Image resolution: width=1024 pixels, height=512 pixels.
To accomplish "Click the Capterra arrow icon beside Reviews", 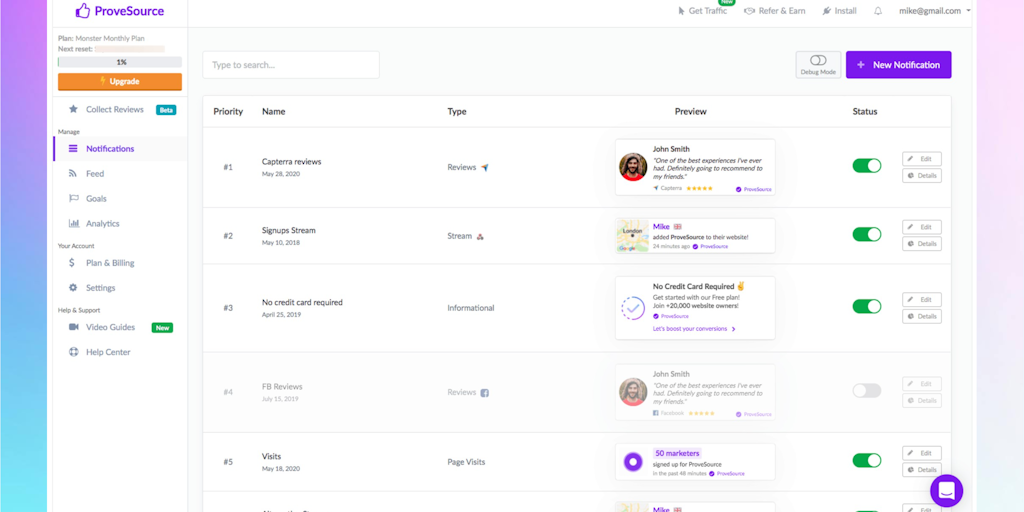I will point(485,167).
